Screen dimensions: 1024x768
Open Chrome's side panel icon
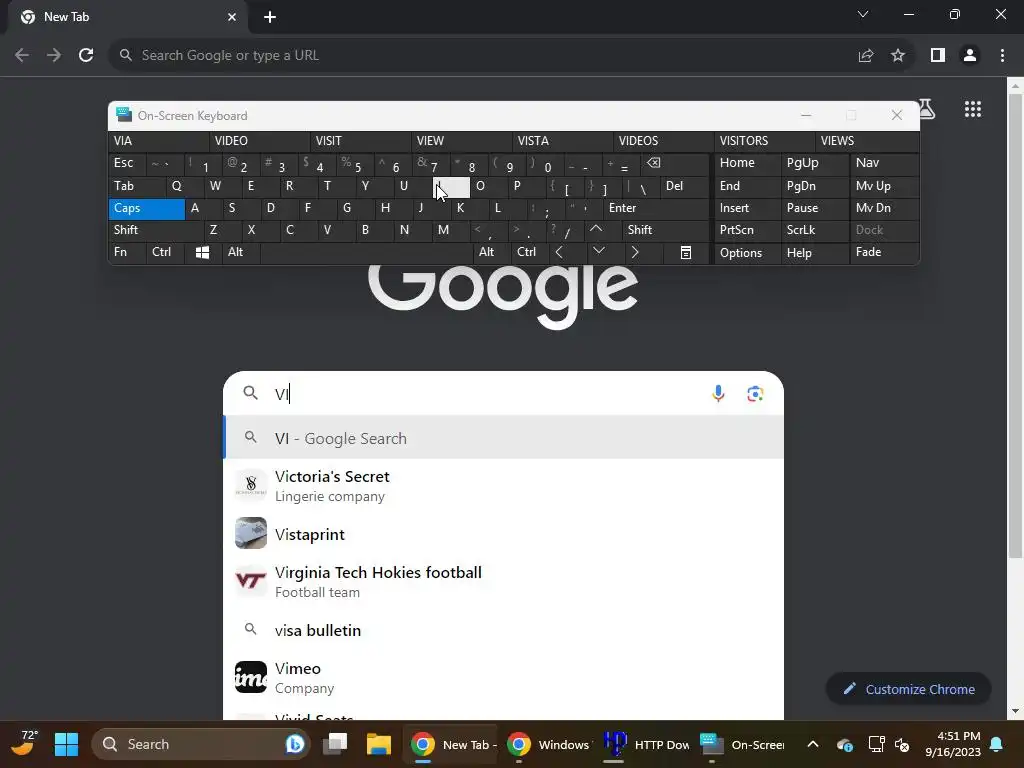(937, 56)
